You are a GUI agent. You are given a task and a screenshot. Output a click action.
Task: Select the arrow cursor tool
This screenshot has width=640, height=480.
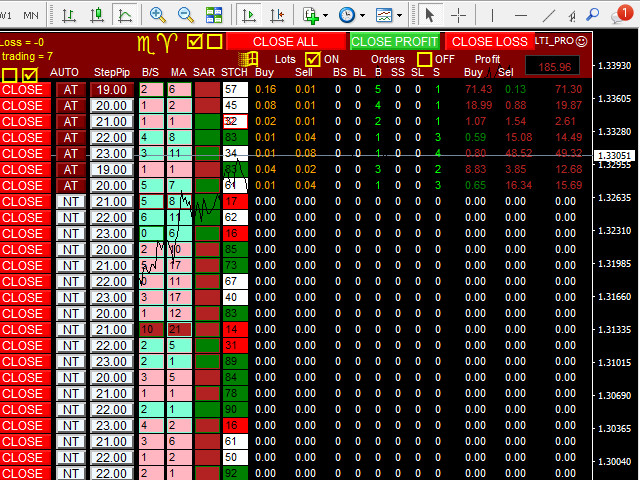(429, 15)
